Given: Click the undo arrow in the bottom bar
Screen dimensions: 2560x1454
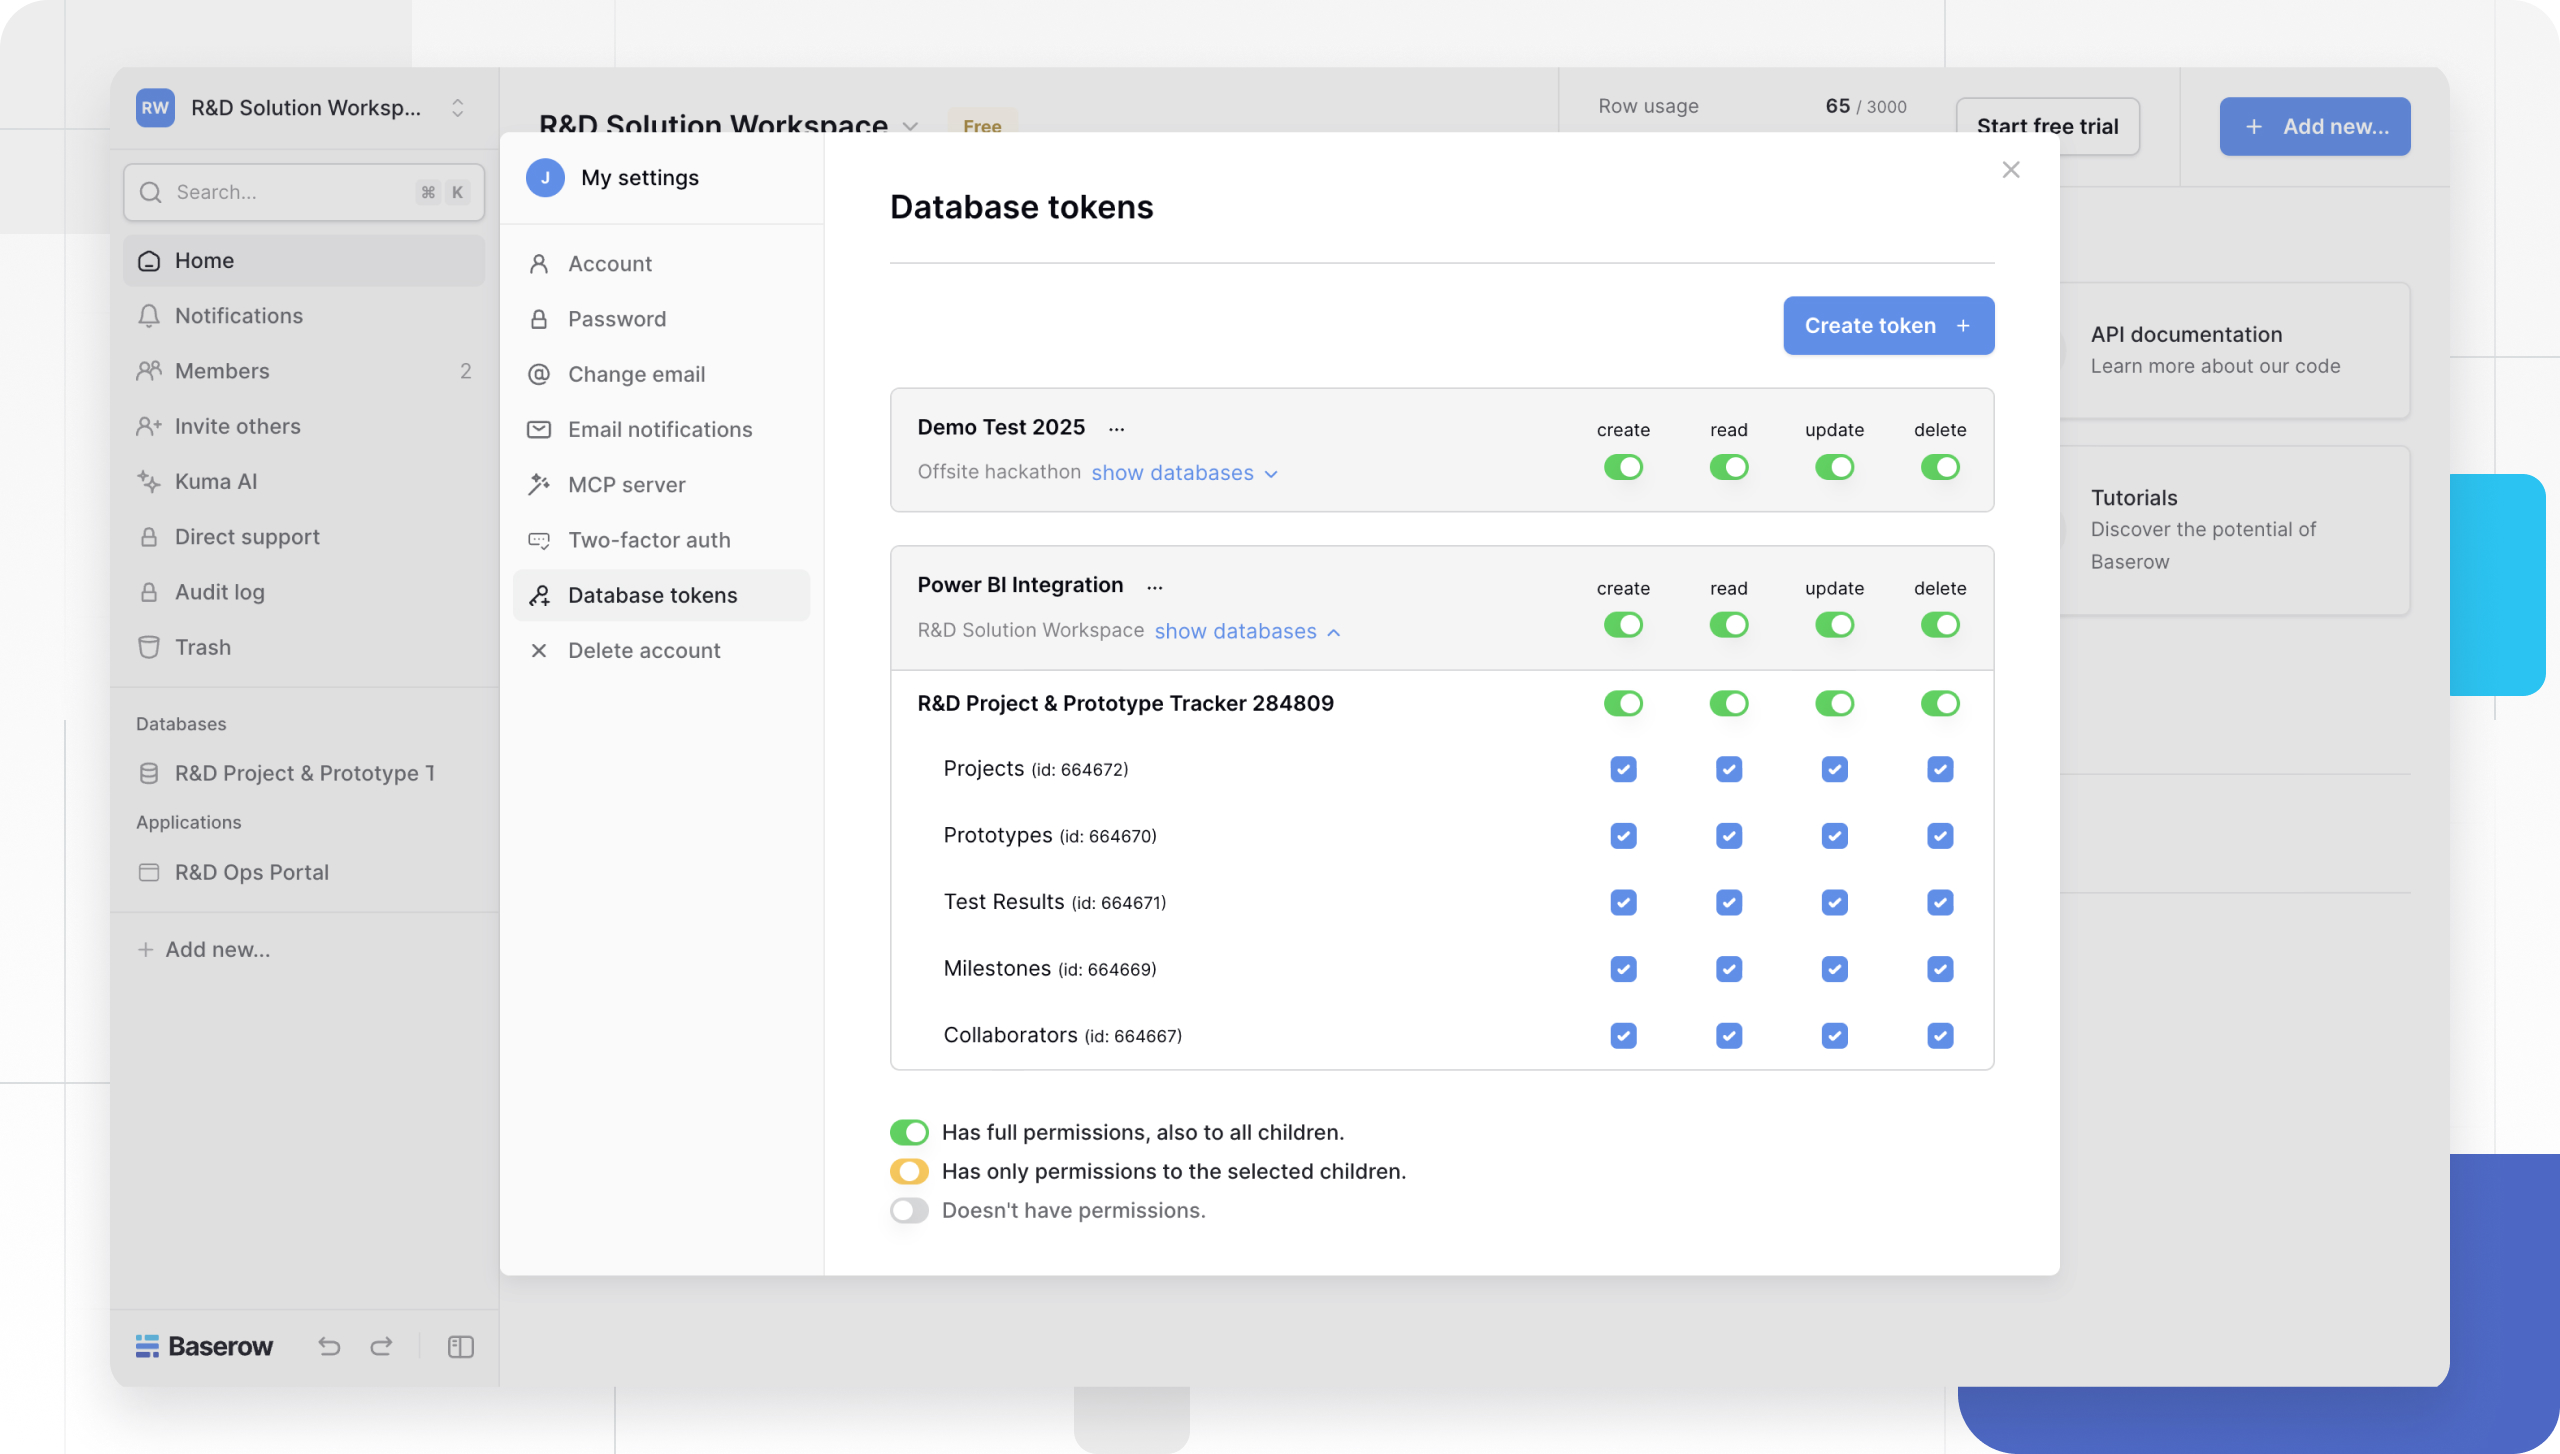Looking at the screenshot, I should point(329,1345).
